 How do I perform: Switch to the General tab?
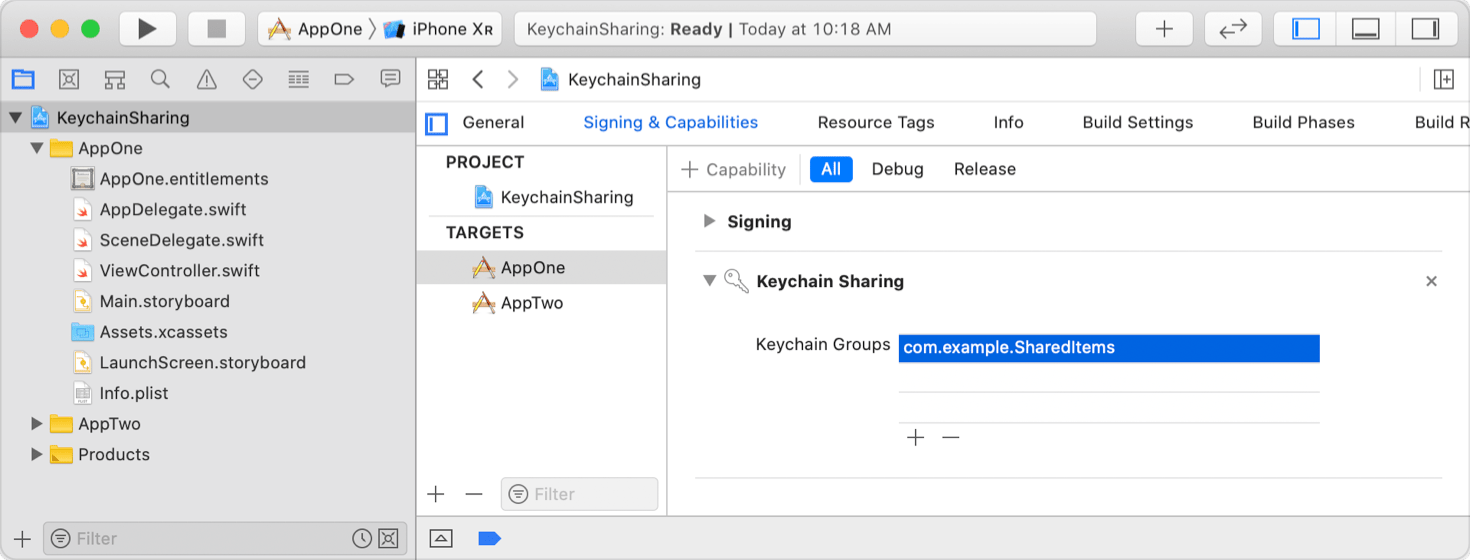(493, 122)
